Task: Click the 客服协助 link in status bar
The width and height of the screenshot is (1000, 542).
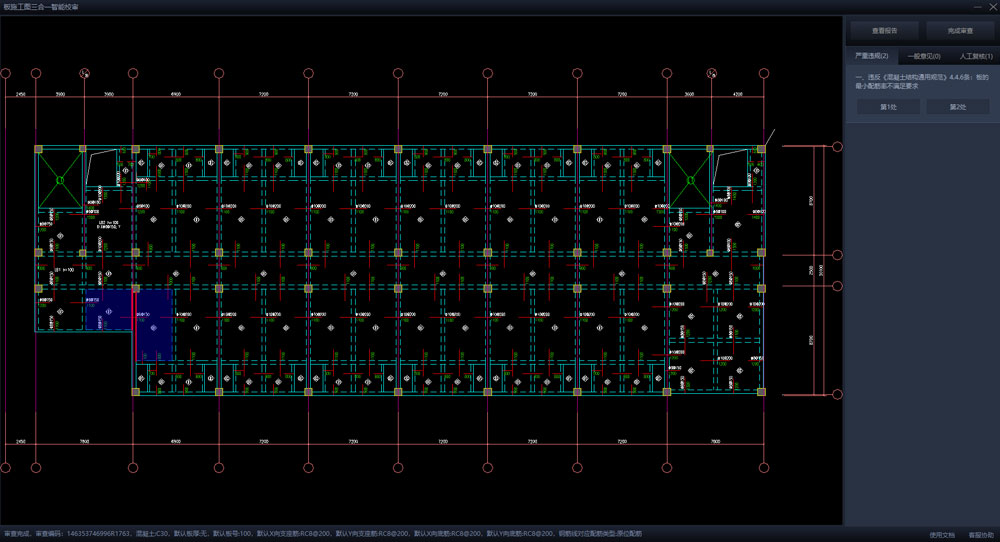Action: 980,534
